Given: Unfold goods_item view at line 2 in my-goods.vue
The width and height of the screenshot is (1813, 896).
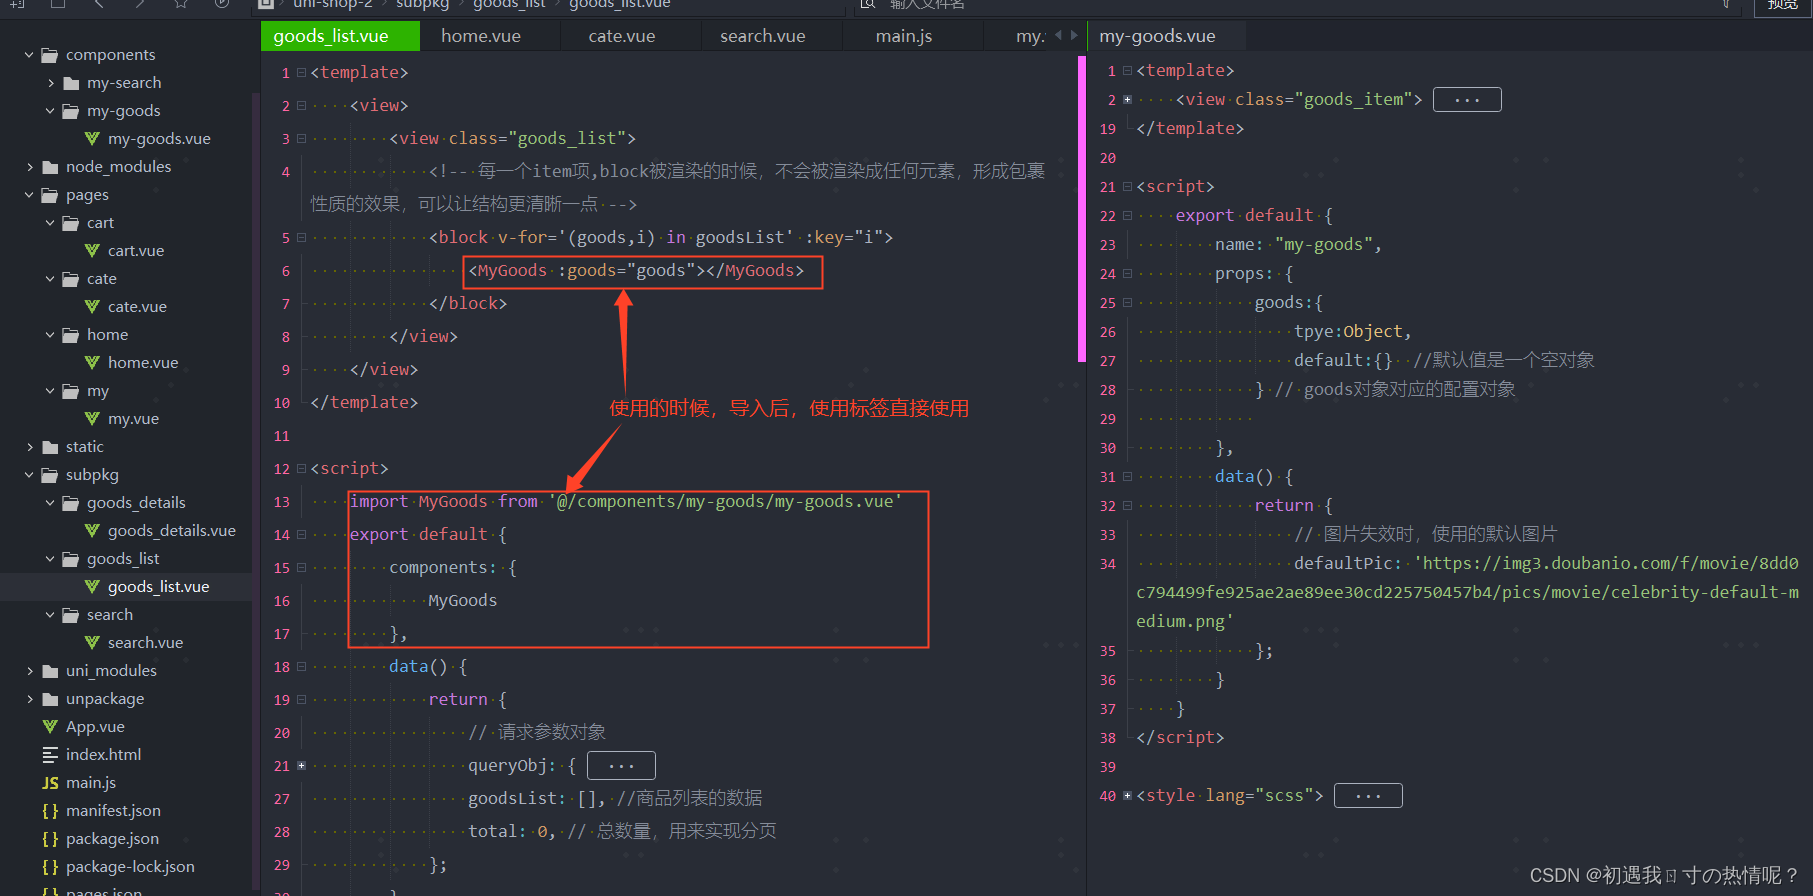Looking at the screenshot, I should coord(1127,100).
